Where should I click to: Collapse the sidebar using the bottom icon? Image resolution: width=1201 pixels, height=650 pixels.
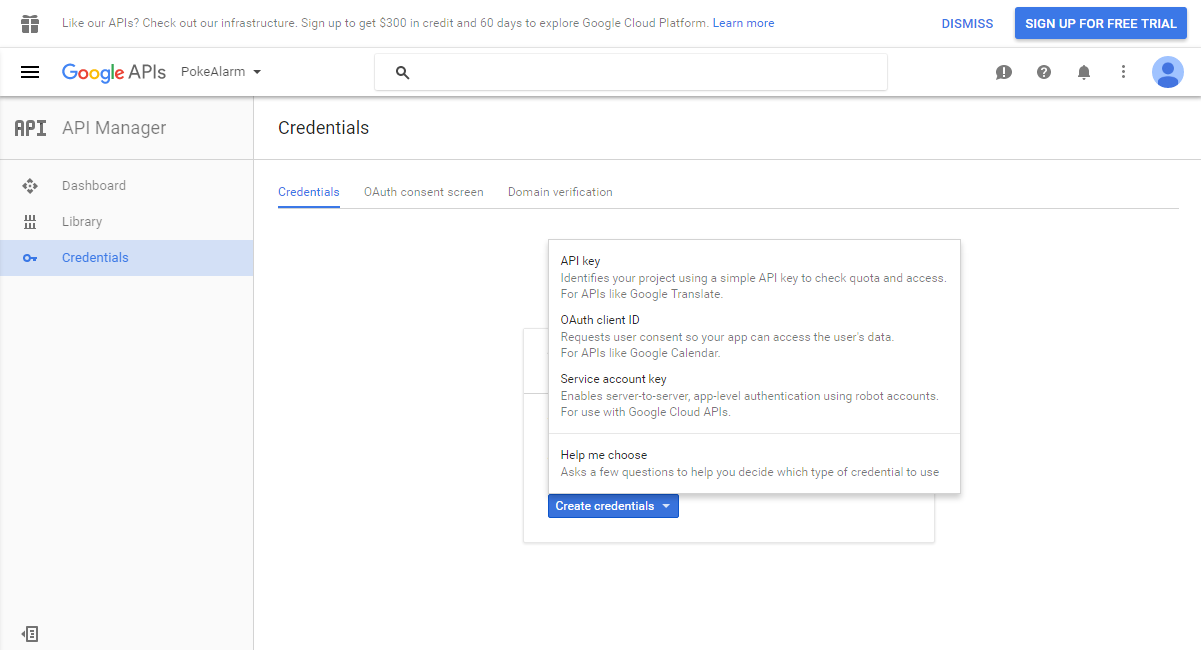click(30, 633)
